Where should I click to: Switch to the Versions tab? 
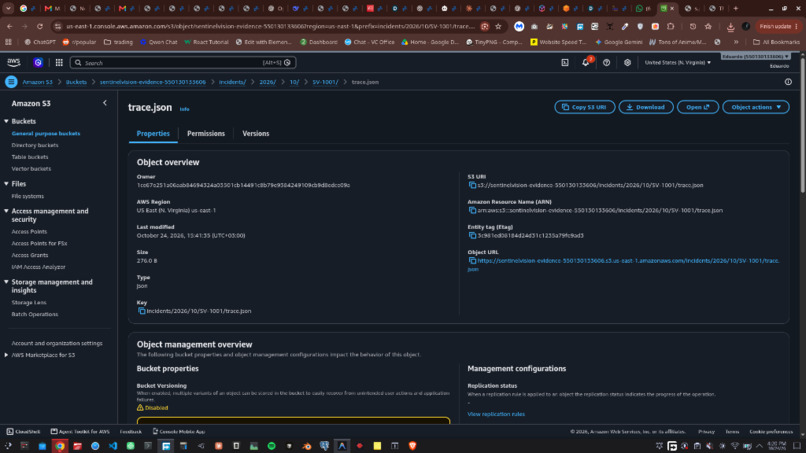click(255, 133)
